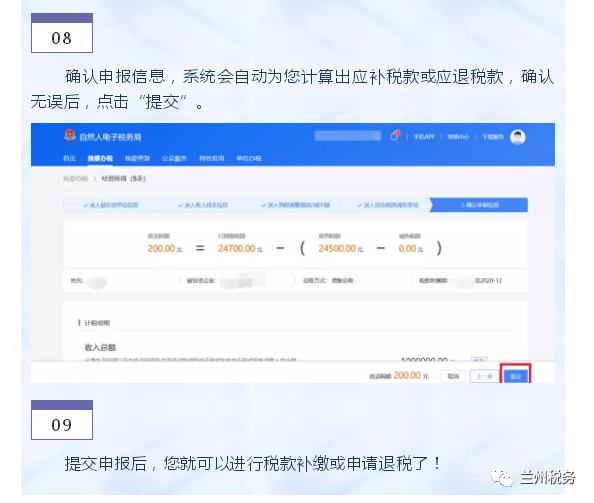Click the search magnifier icon
This screenshot has height=503, width=594.
pyautogui.click(x=377, y=136)
